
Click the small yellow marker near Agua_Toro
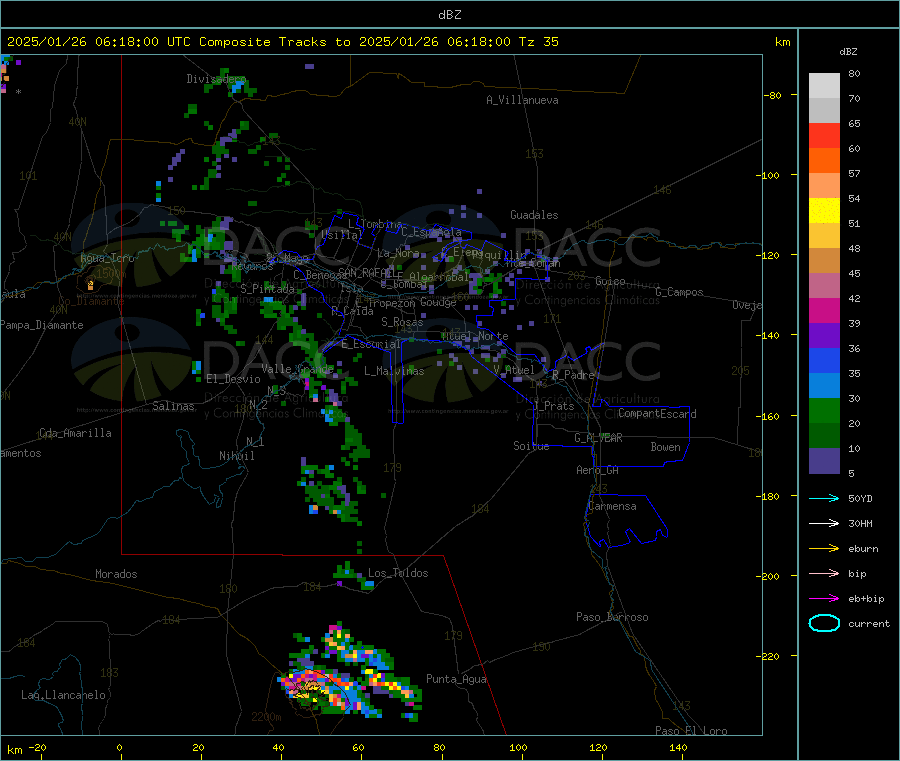(x=90, y=285)
